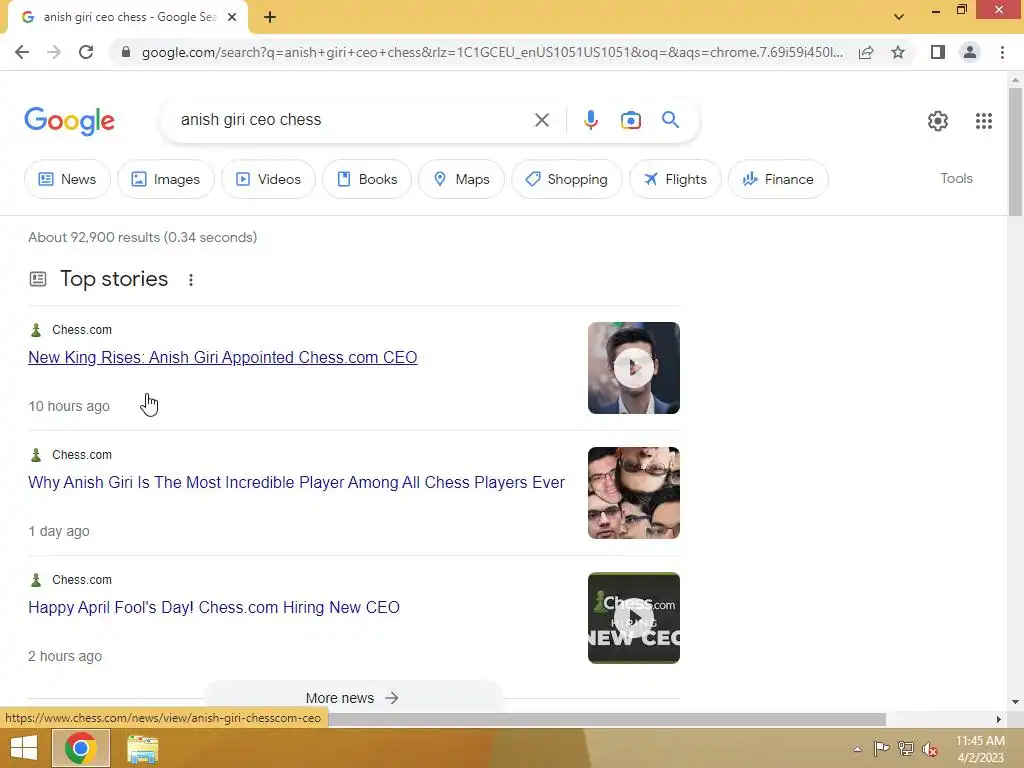This screenshot has width=1024, height=768.
Task: Submit search with the magnifier icon
Action: (670, 120)
